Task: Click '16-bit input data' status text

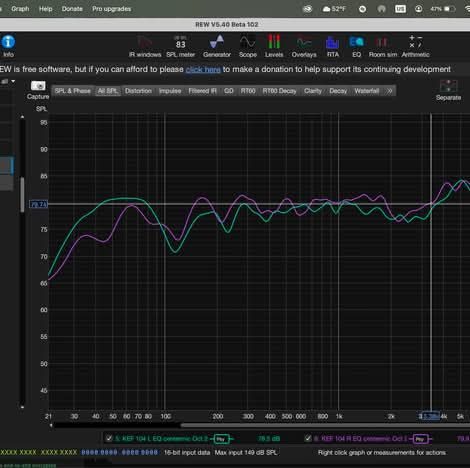Action: (x=187, y=453)
